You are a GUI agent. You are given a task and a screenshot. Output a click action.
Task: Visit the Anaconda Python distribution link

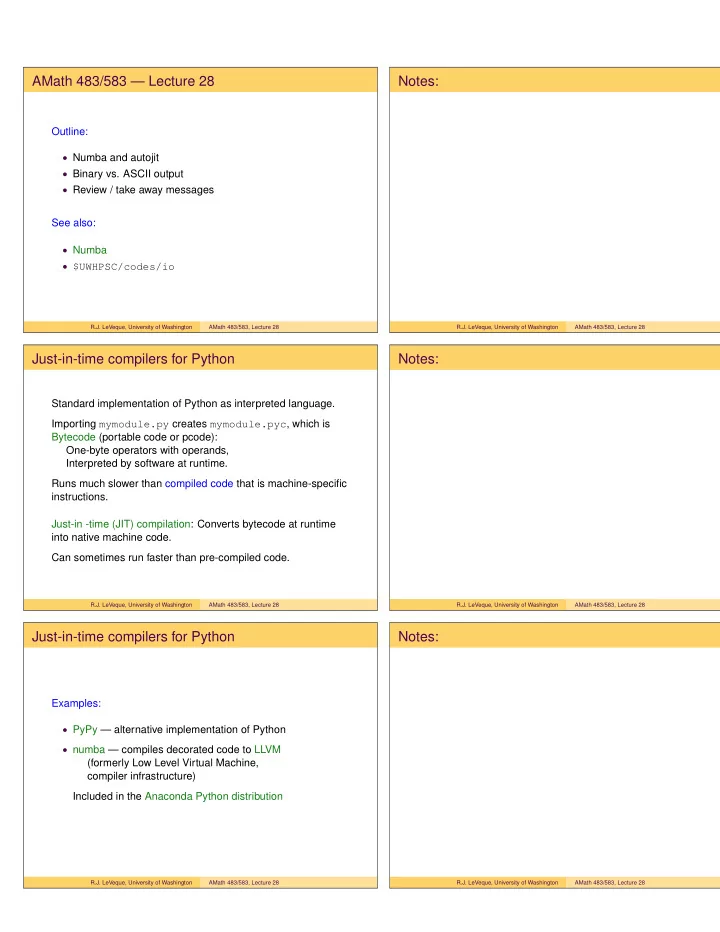tap(213, 796)
